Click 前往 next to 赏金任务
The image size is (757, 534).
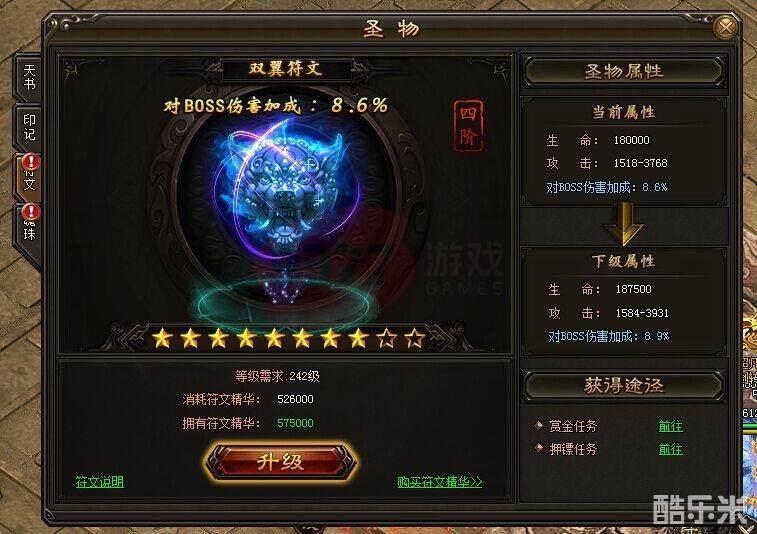(671, 426)
